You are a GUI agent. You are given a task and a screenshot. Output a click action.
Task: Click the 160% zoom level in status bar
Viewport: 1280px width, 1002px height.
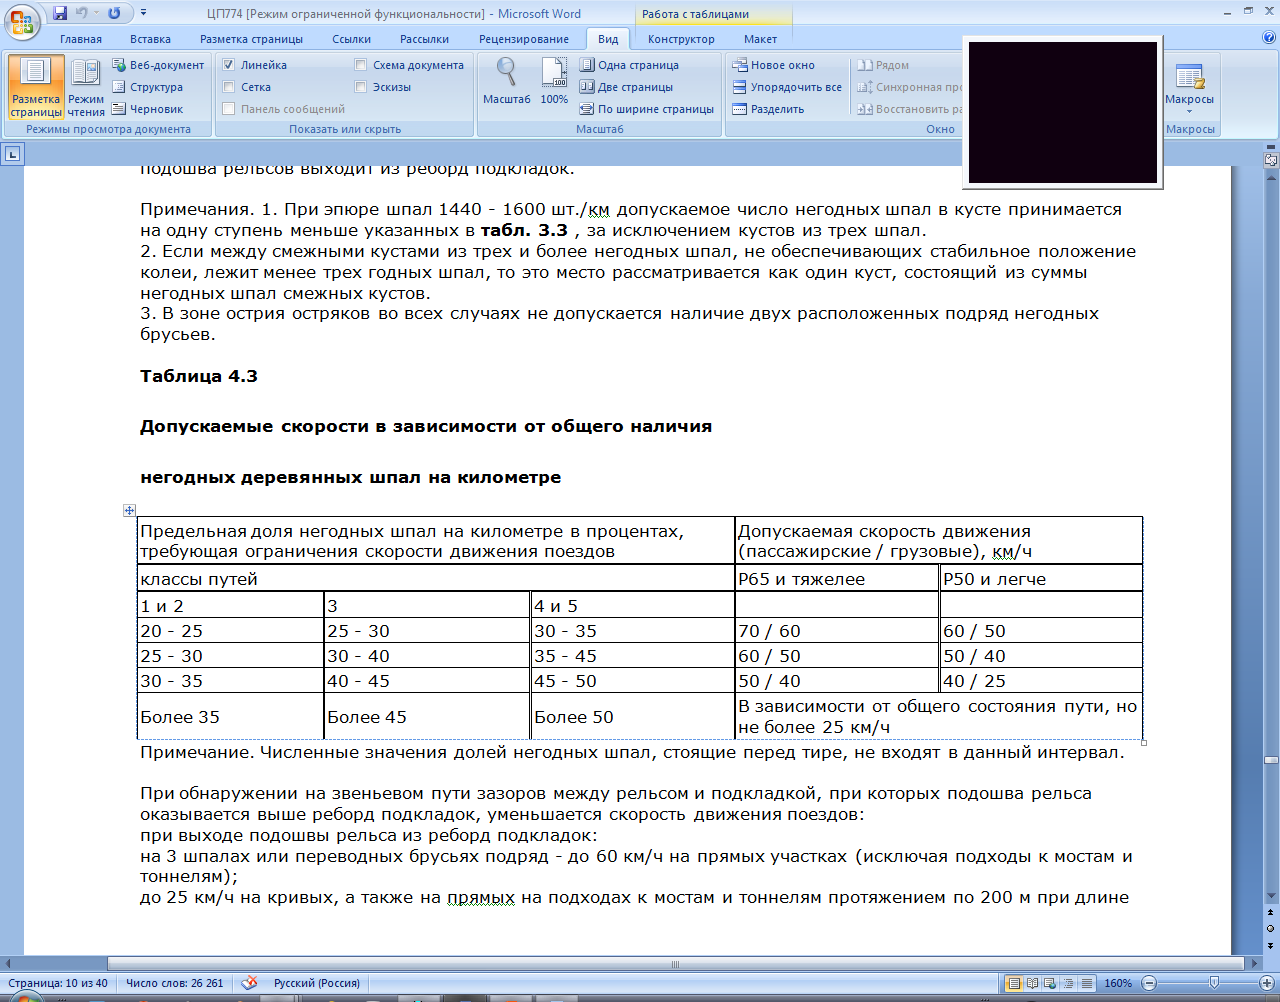point(1118,984)
